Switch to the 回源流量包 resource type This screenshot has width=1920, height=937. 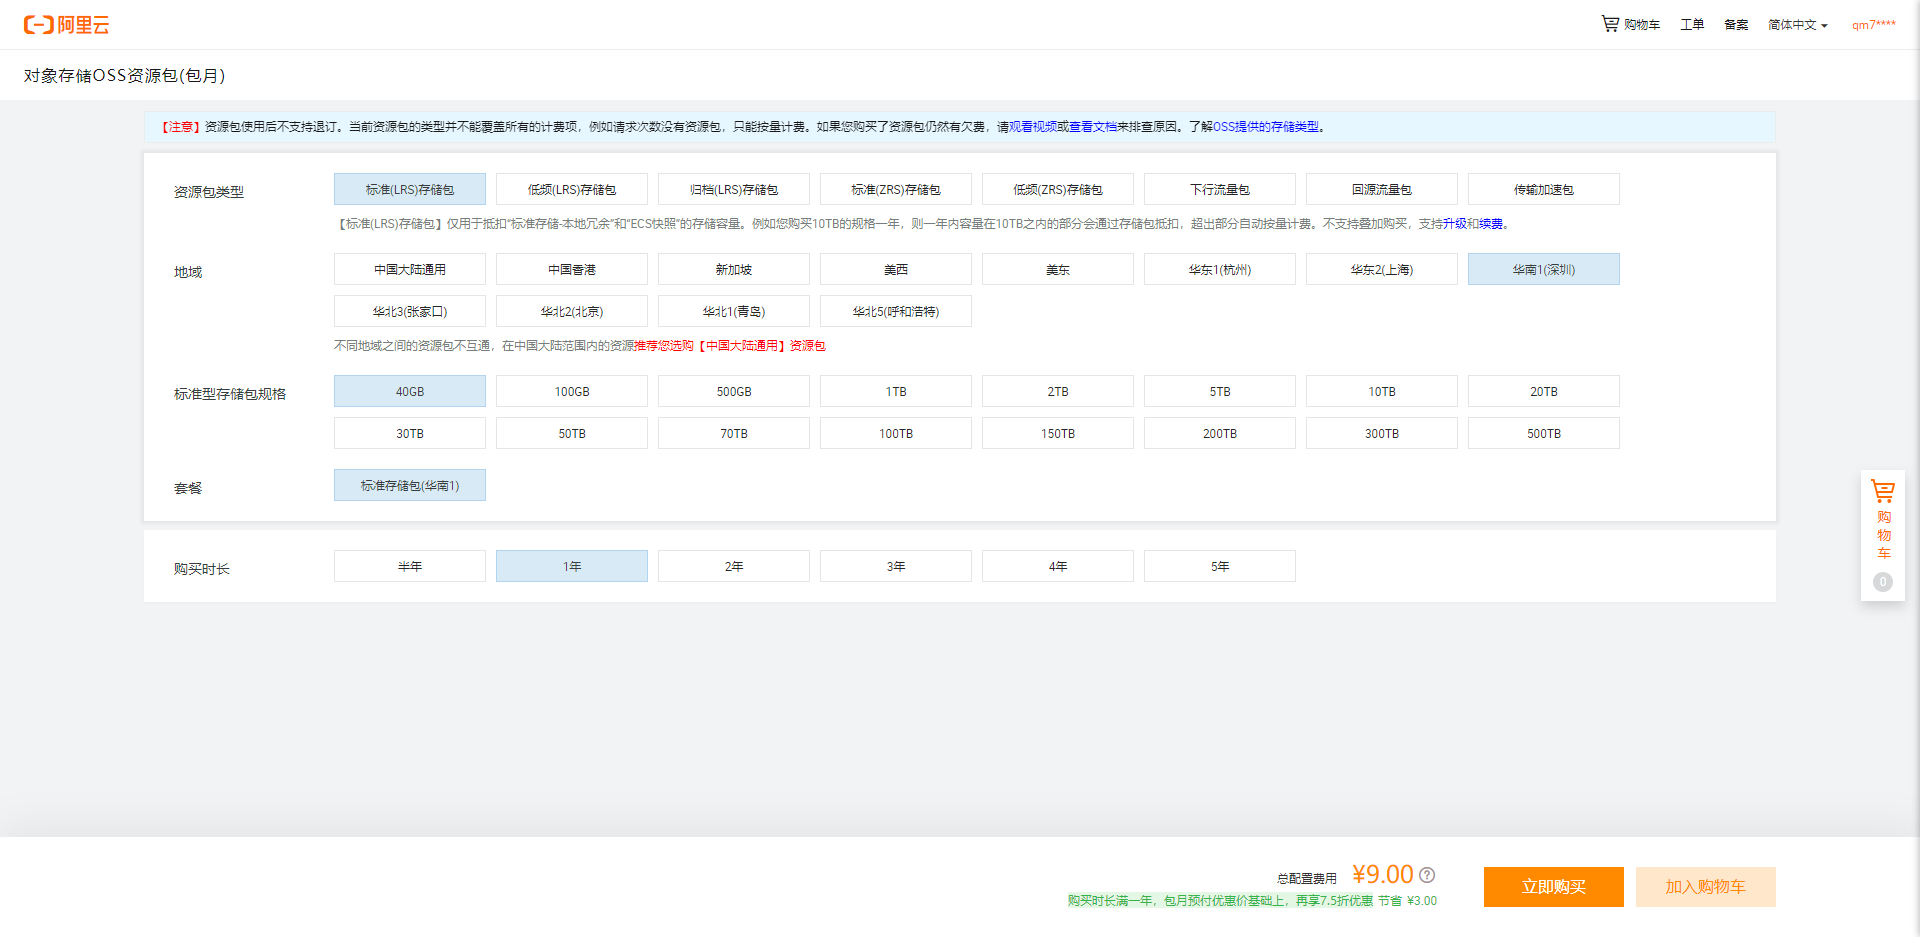[1382, 189]
